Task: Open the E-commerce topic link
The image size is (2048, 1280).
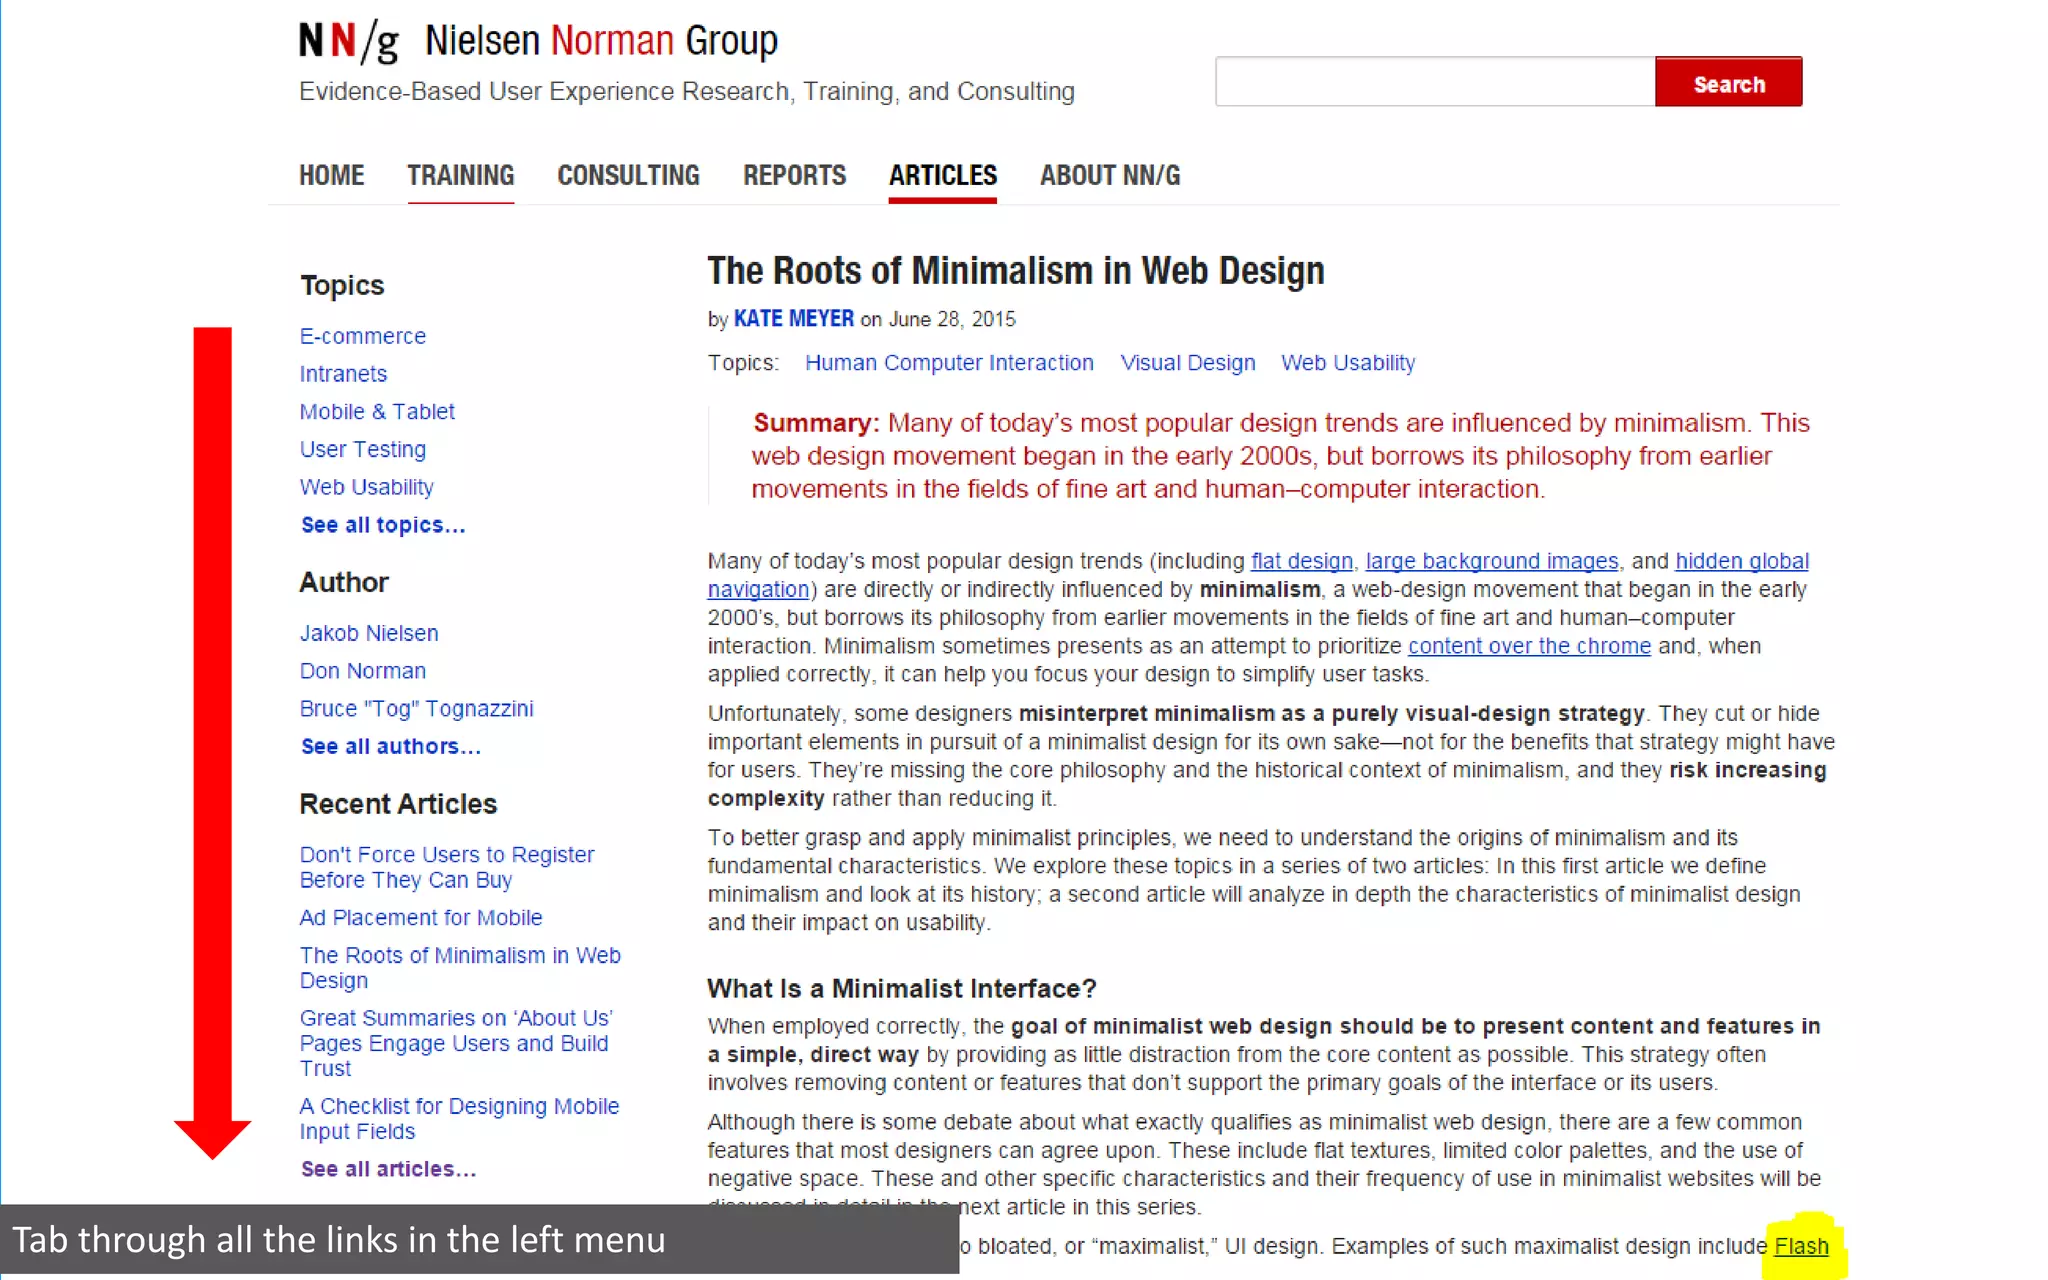Action: (362, 336)
